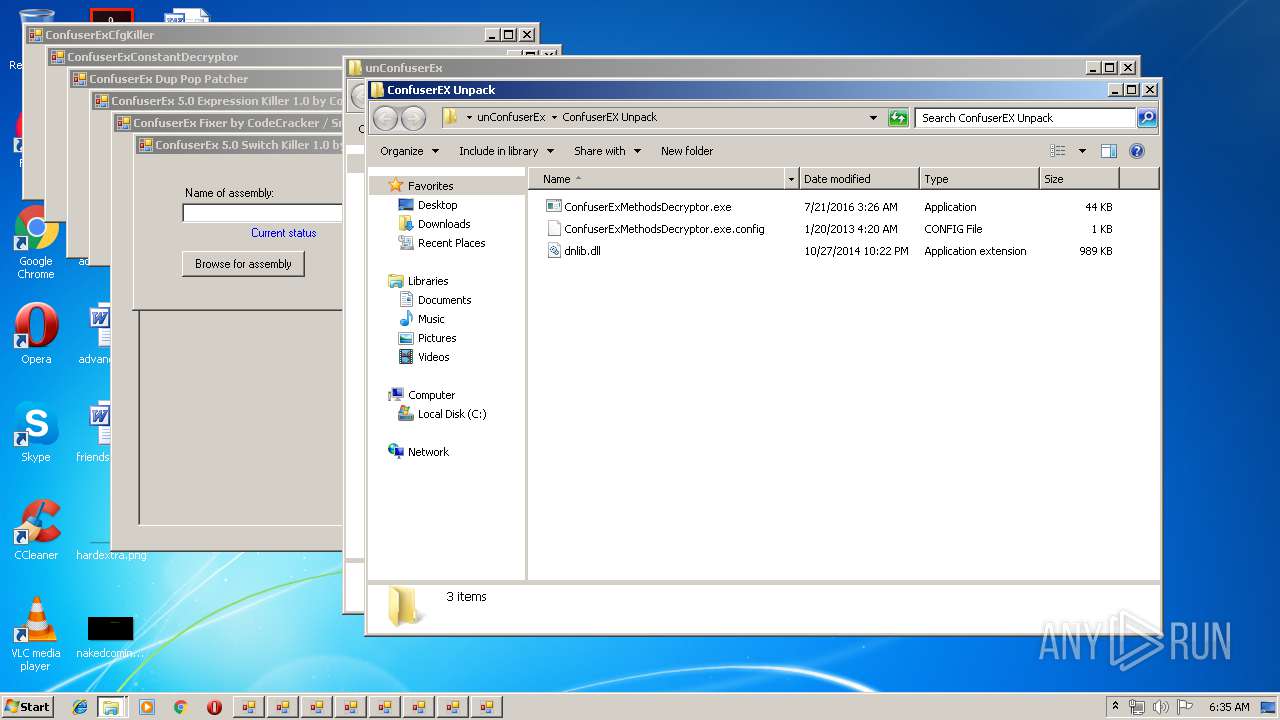Select Network in navigation pane
The width and height of the screenshot is (1280, 720).
click(428, 452)
